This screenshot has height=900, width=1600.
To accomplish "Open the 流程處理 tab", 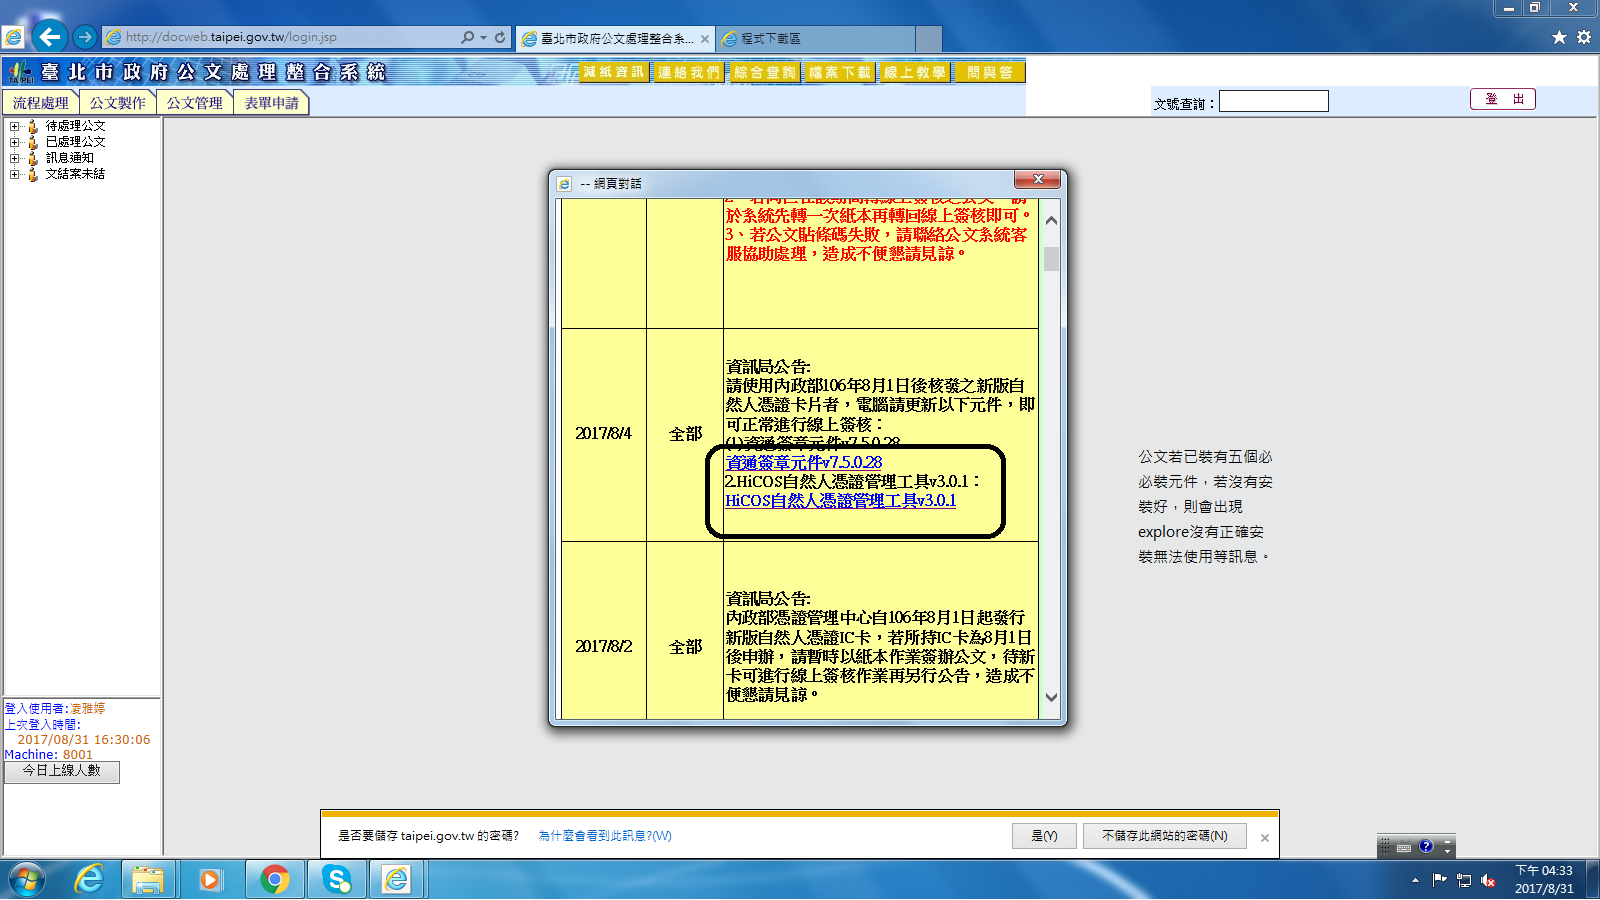I will [41, 103].
